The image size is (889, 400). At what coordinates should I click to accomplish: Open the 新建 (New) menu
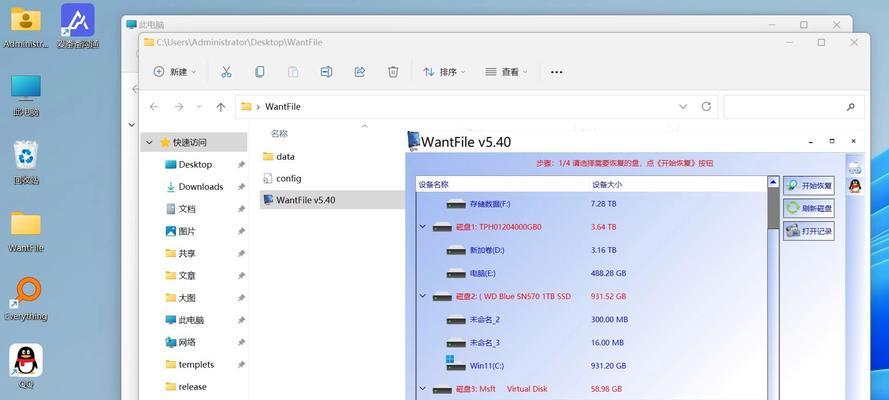click(x=175, y=72)
